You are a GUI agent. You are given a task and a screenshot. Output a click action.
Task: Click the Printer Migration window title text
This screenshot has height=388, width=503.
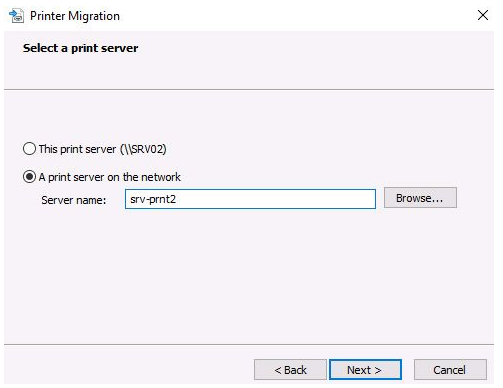click(75, 16)
